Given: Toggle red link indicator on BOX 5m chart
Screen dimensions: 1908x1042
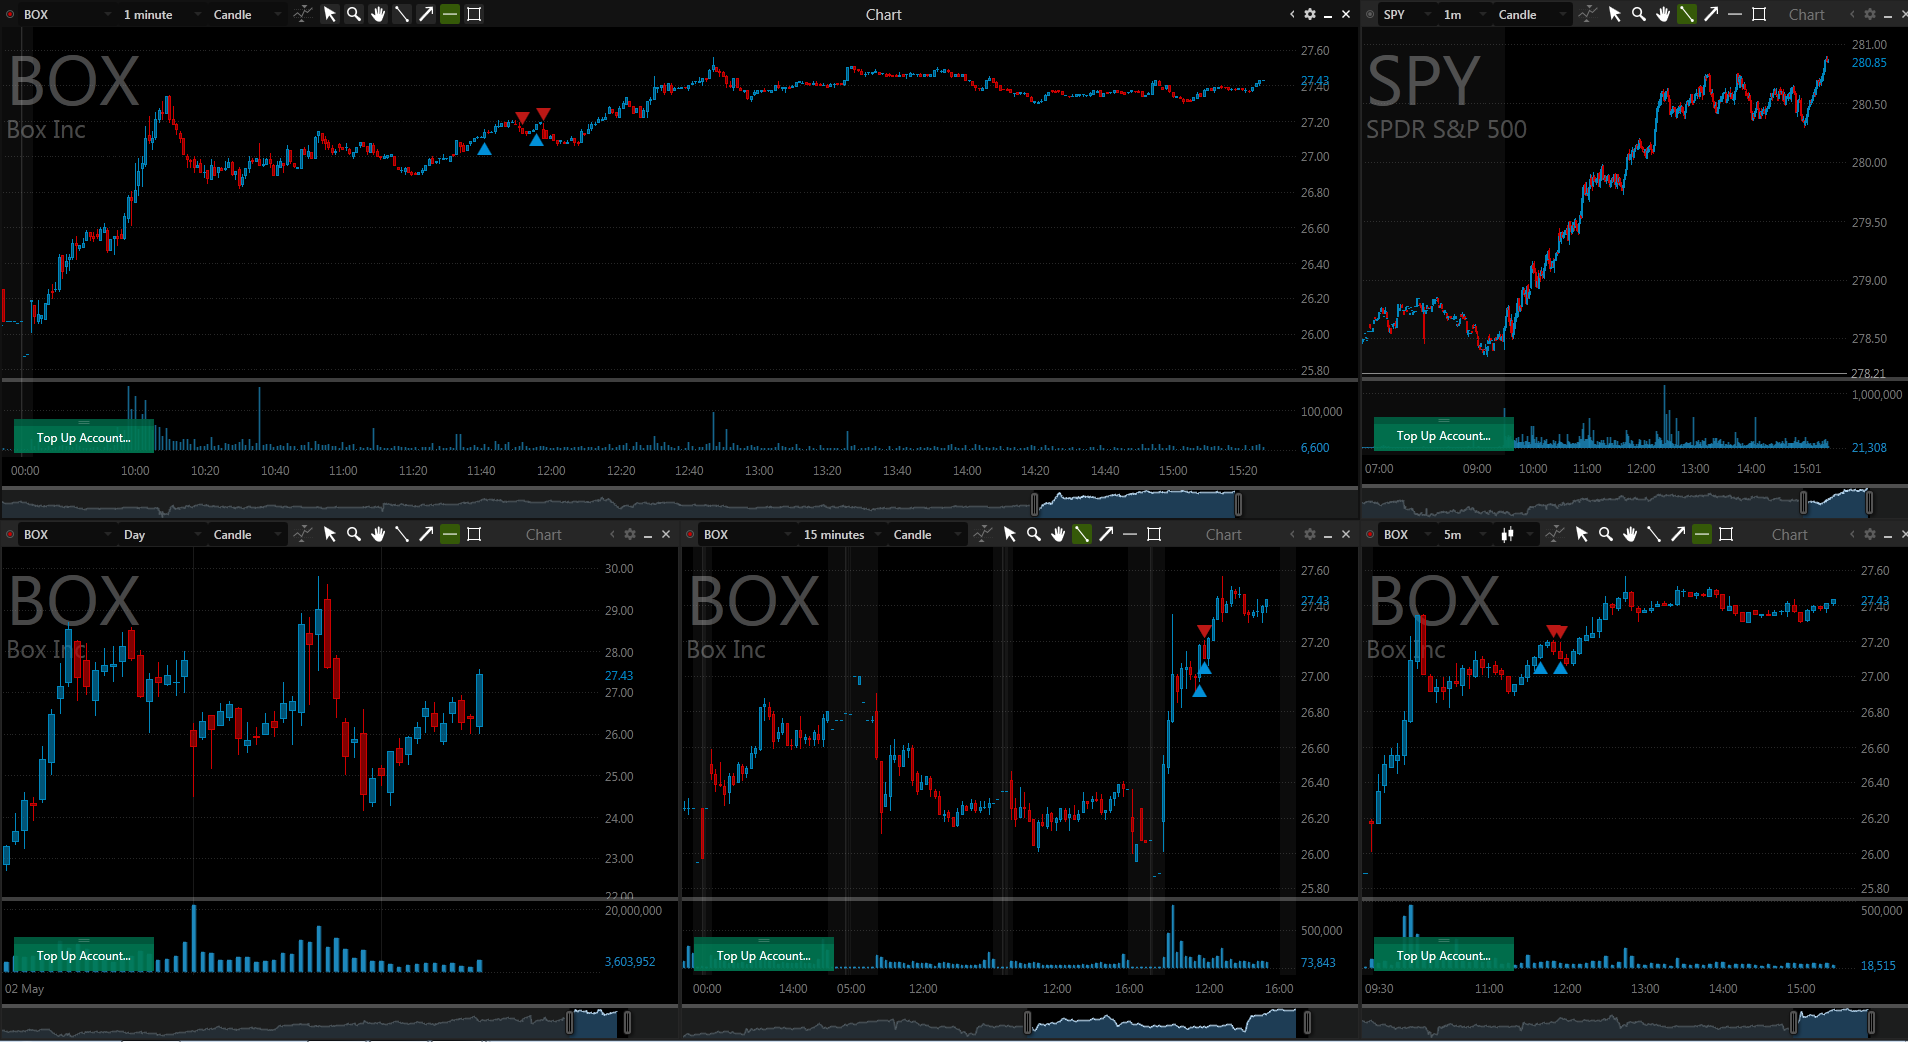Looking at the screenshot, I should click(1370, 534).
